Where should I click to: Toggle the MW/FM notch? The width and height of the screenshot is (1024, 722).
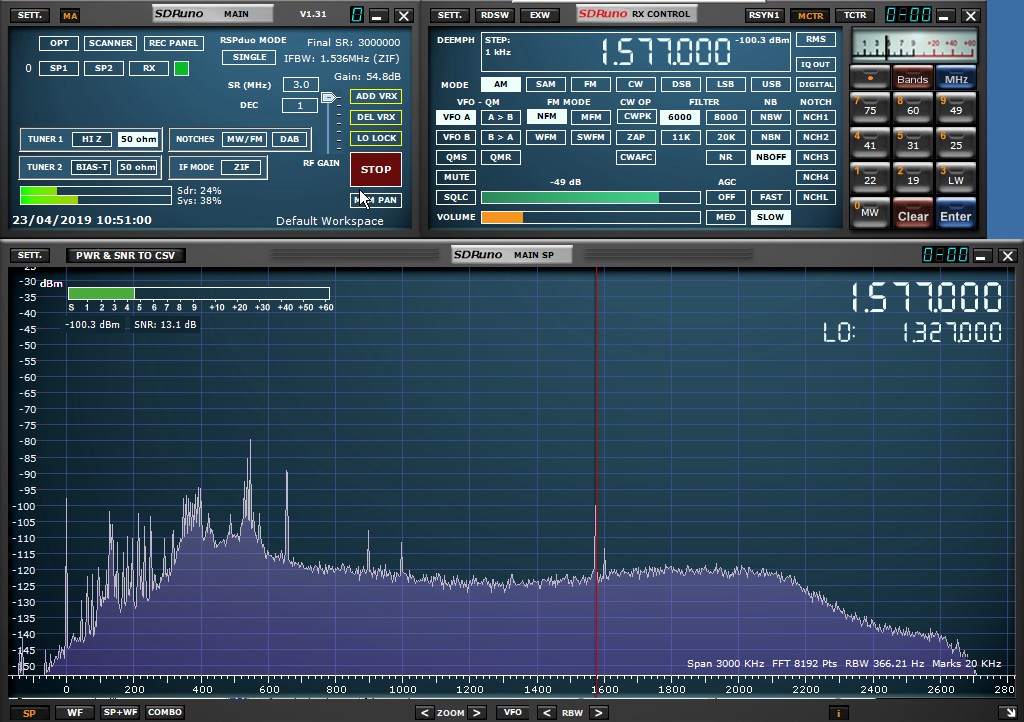[244, 139]
